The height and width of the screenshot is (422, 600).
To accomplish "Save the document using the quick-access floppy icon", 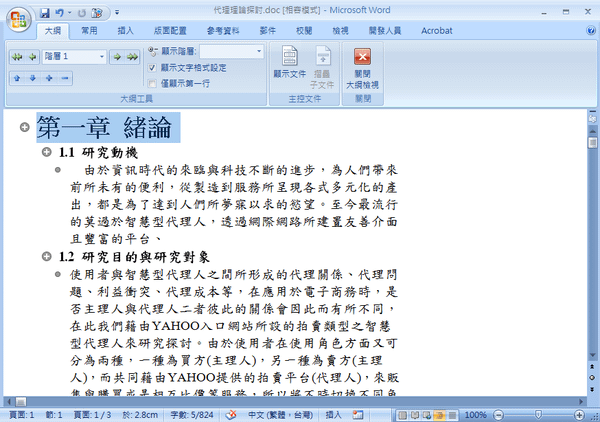I will point(45,13).
